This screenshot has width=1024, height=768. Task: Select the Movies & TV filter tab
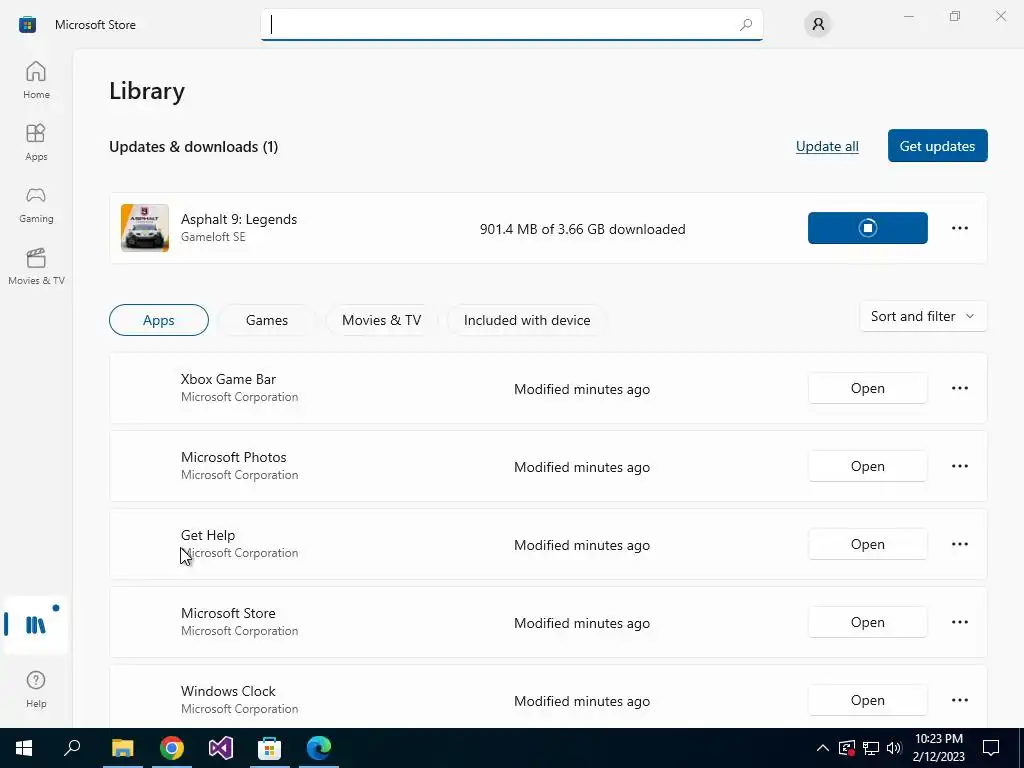coord(381,320)
